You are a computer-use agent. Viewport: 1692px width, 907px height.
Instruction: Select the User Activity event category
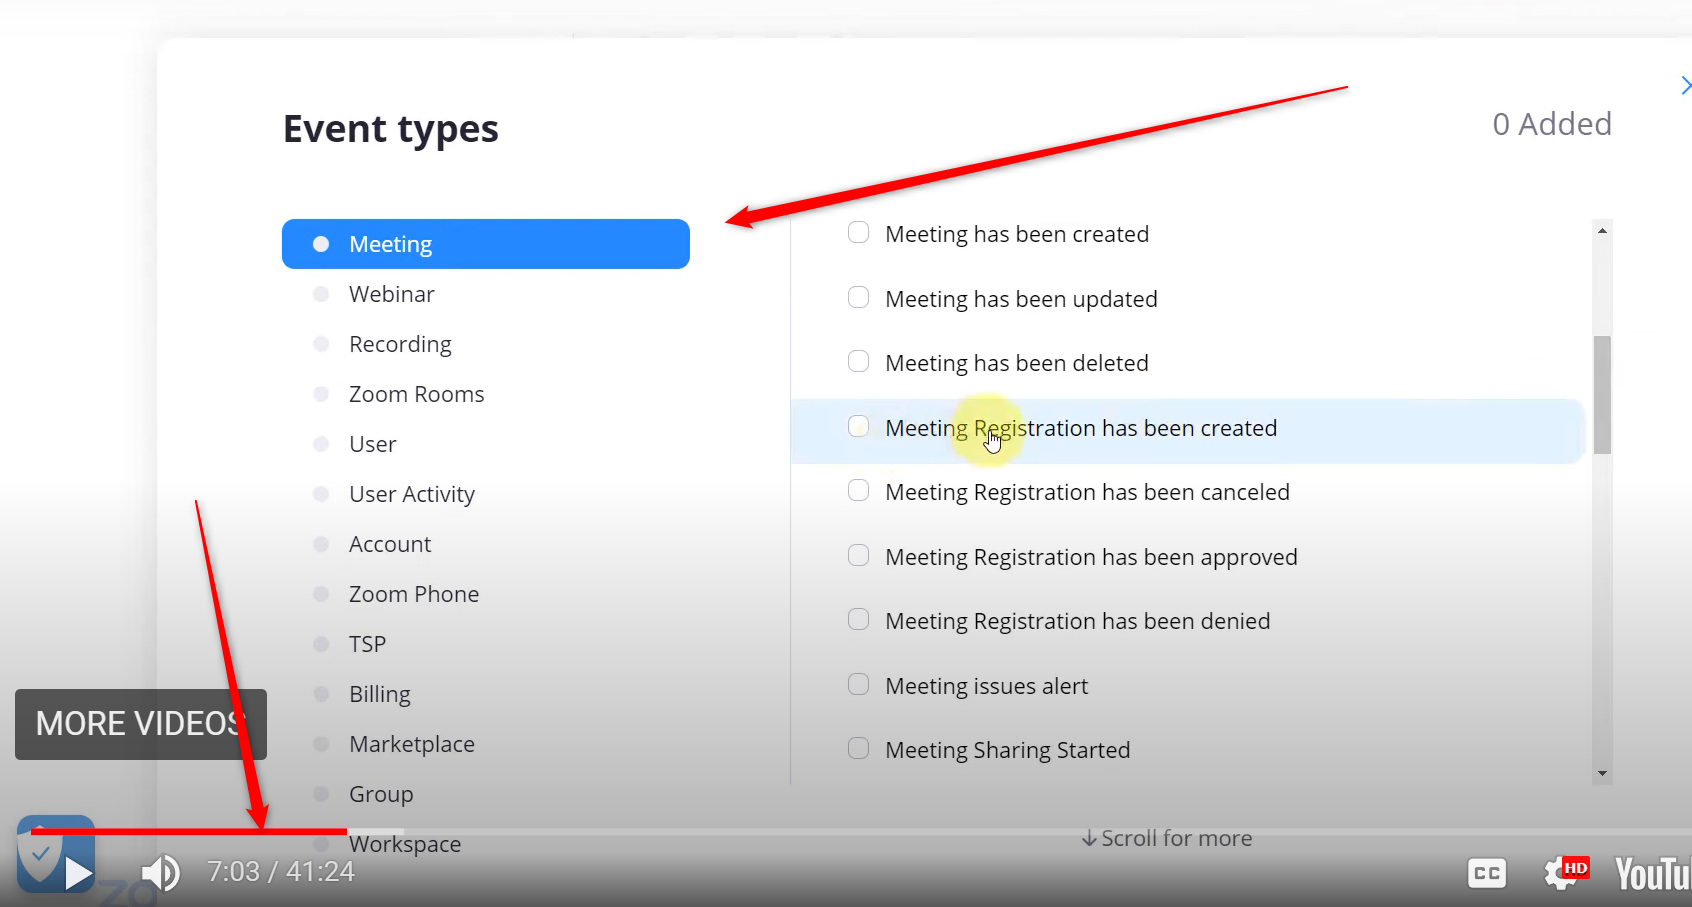pos(411,494)
